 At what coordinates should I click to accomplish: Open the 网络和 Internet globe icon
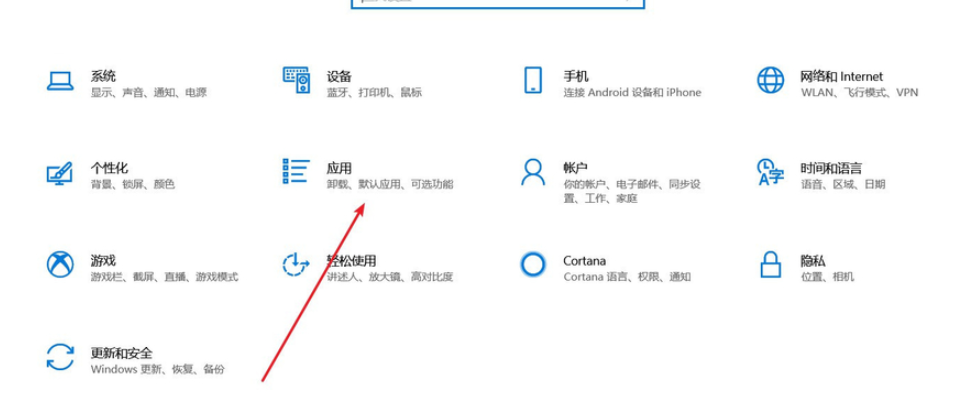coord(770,80)
